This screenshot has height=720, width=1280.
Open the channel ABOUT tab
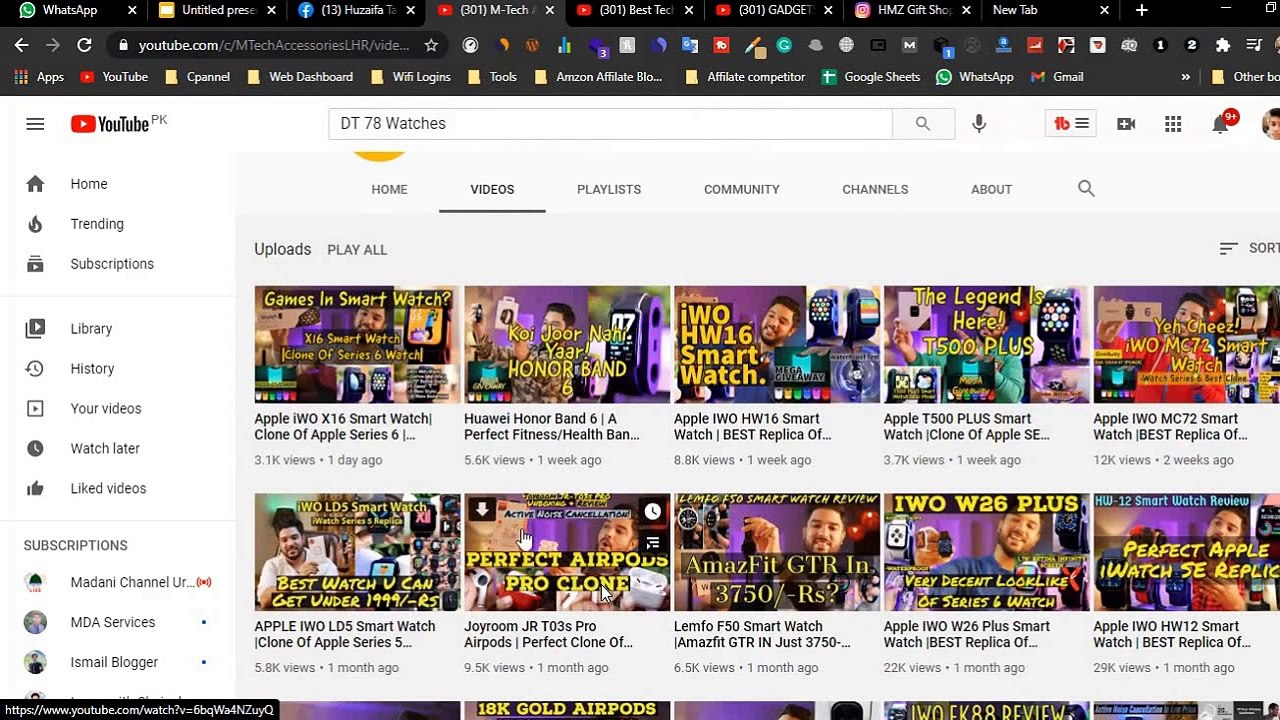click(x=991, y=189)
